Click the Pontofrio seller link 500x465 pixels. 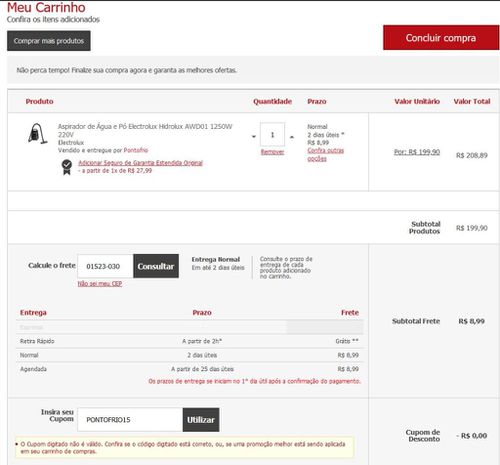pyautogui.click(x=136, y=150)
